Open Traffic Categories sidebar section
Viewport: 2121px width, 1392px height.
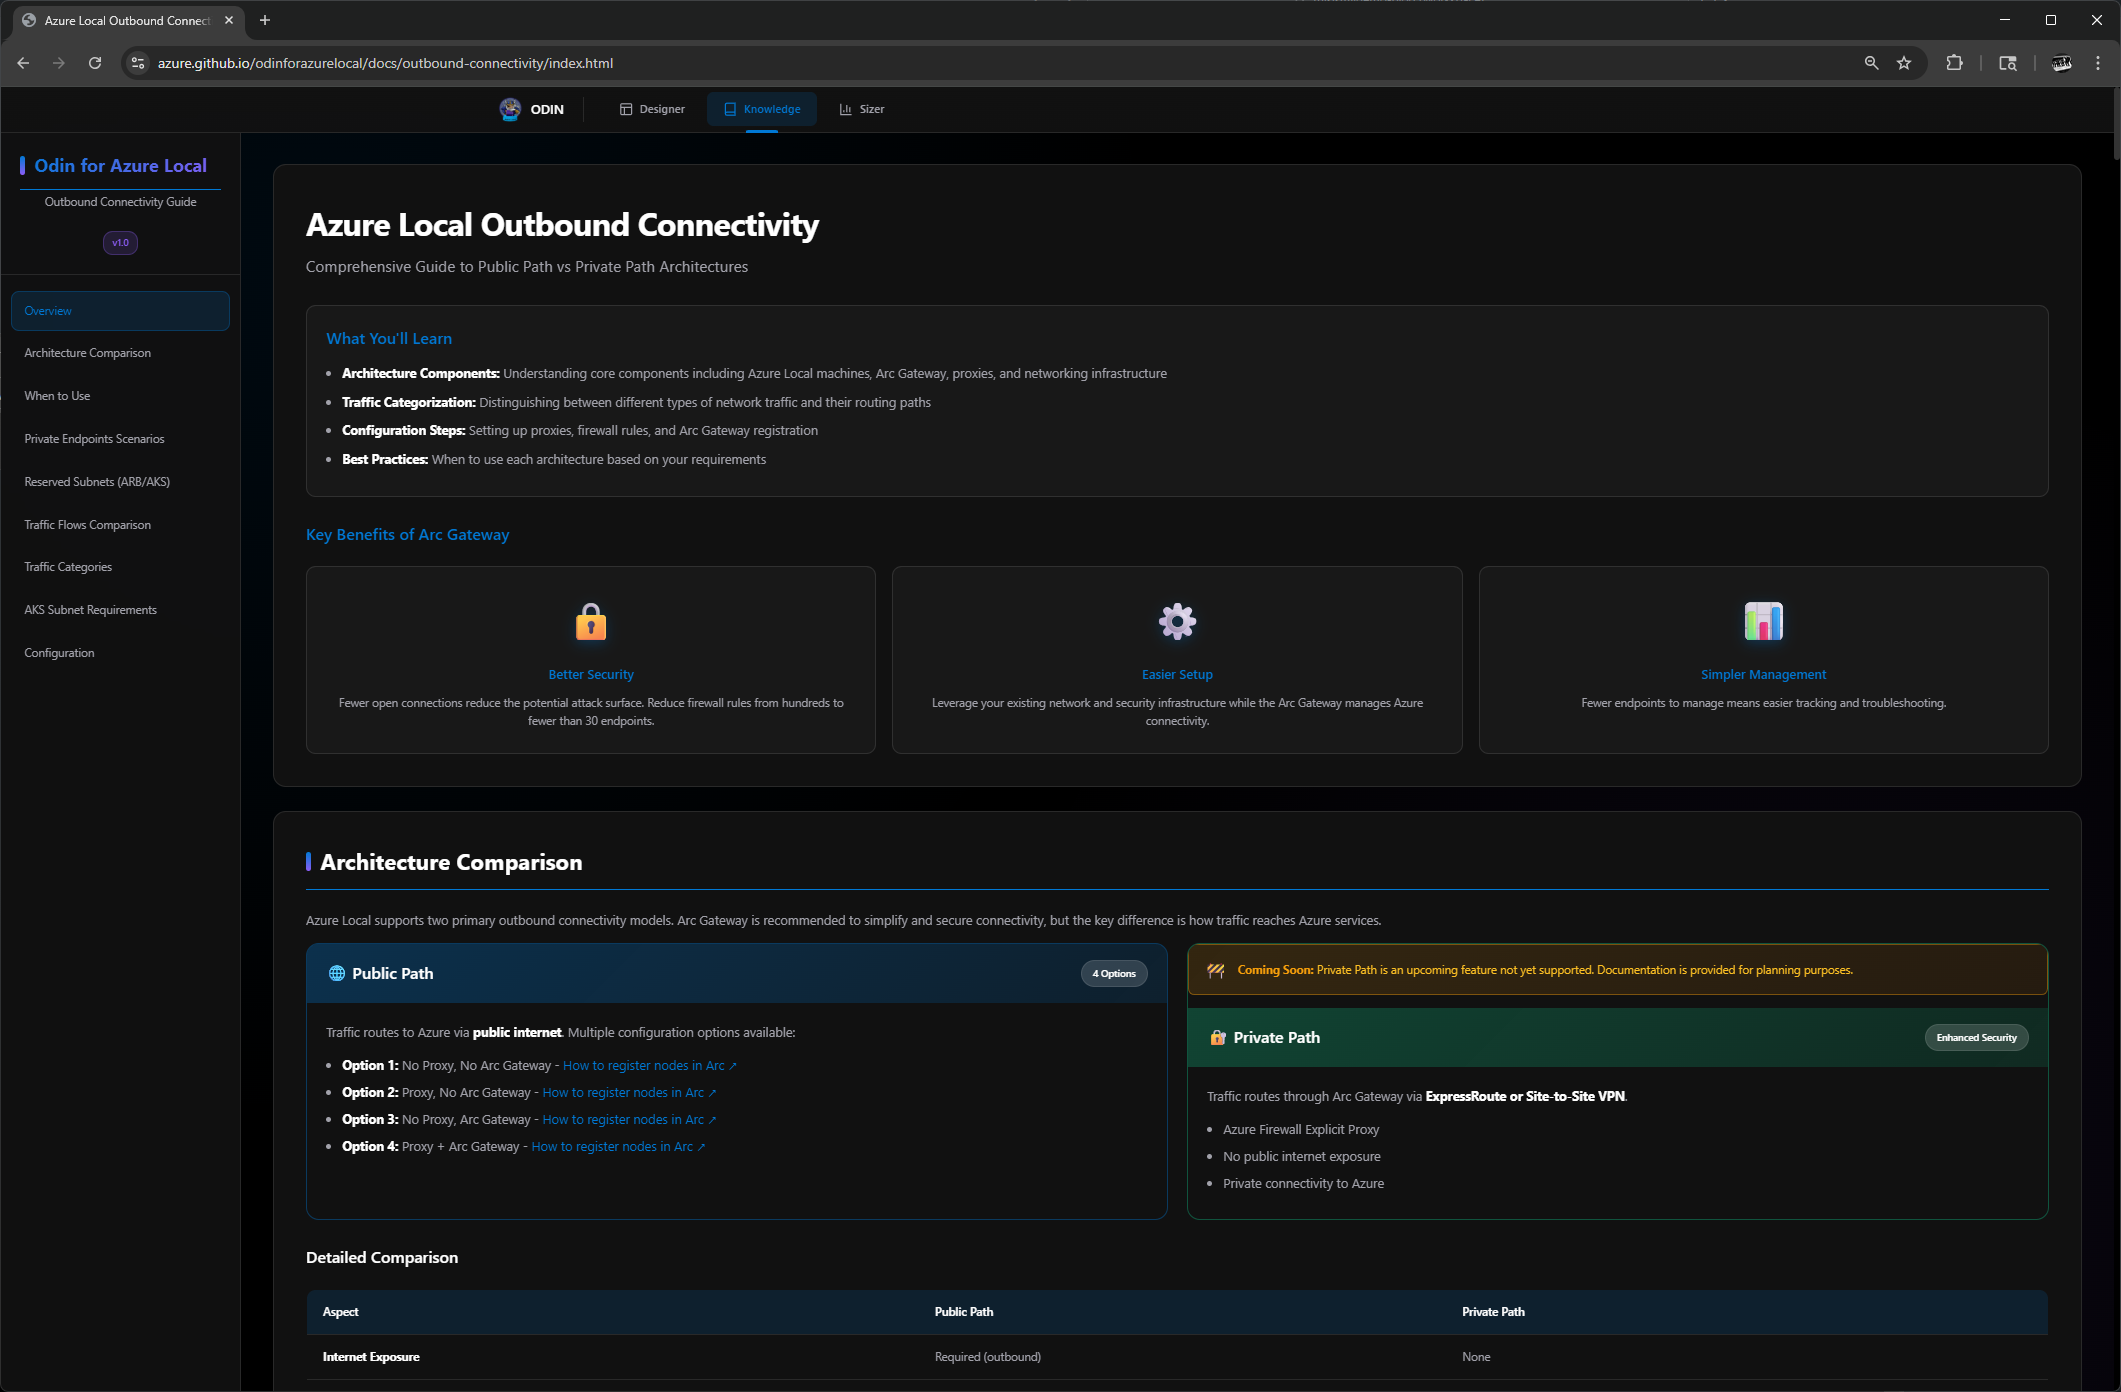pyautogui.click(x=68, y=567)
